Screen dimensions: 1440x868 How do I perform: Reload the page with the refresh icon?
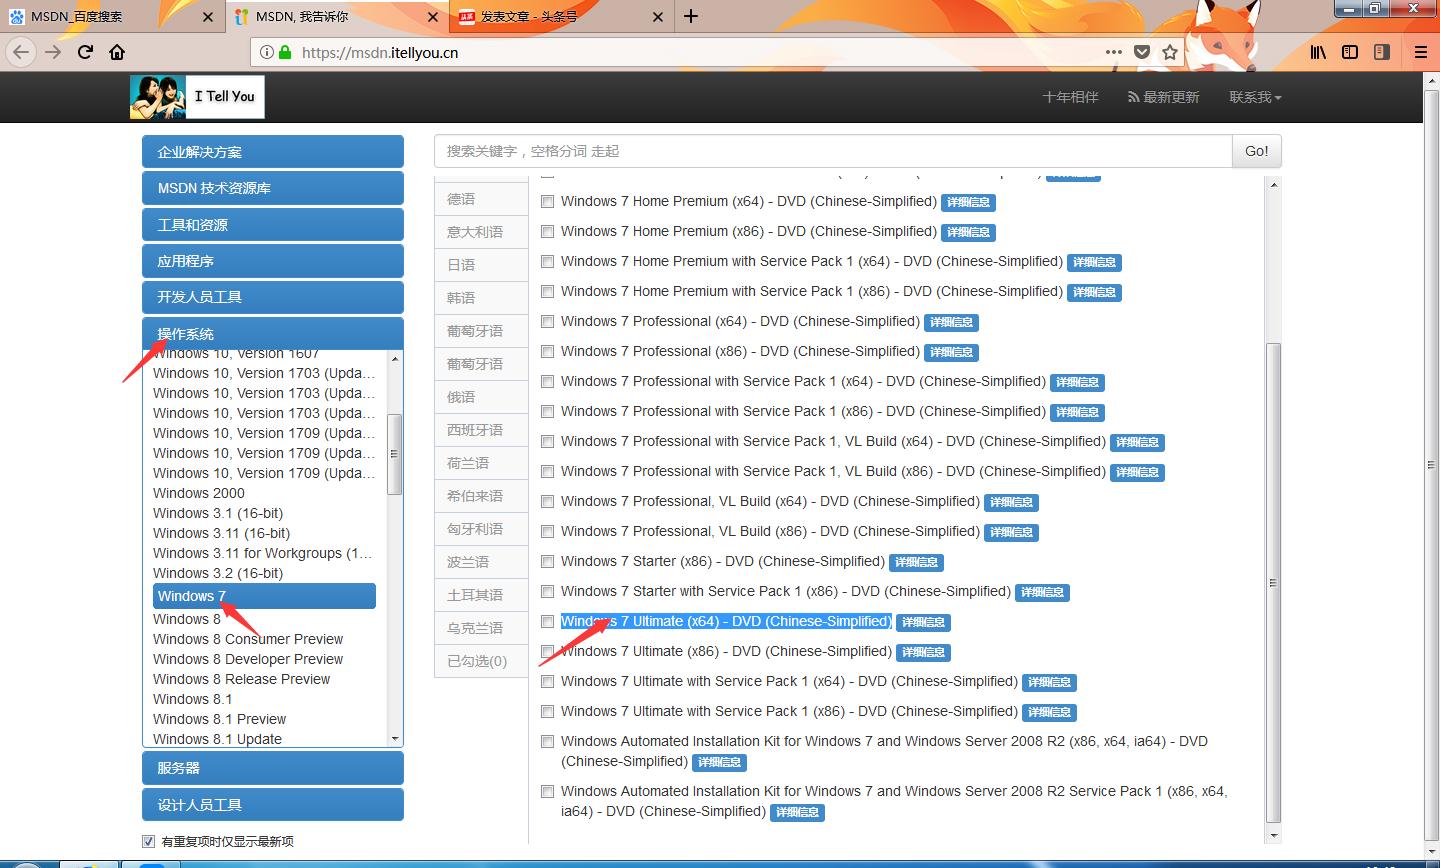click(84, 52)
